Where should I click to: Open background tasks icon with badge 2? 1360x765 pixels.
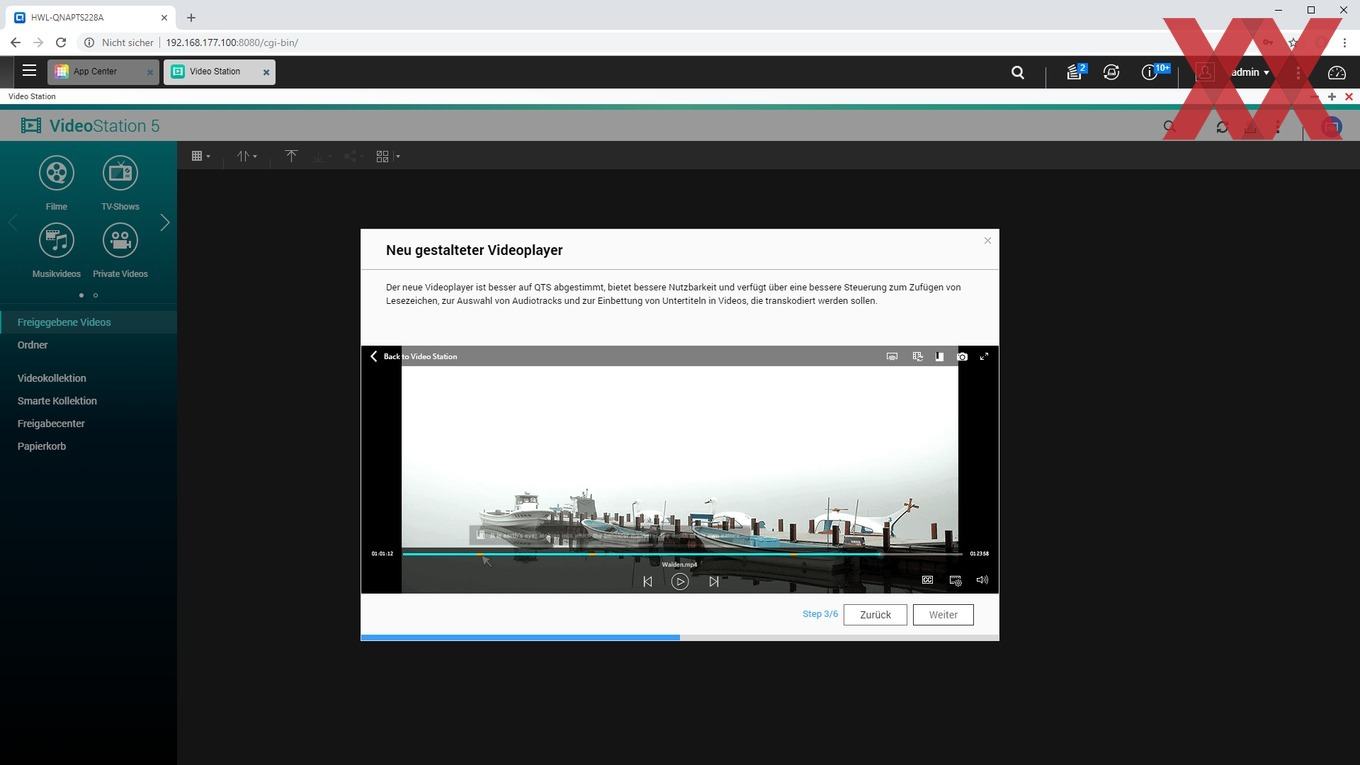click(x=1075, y=71)
